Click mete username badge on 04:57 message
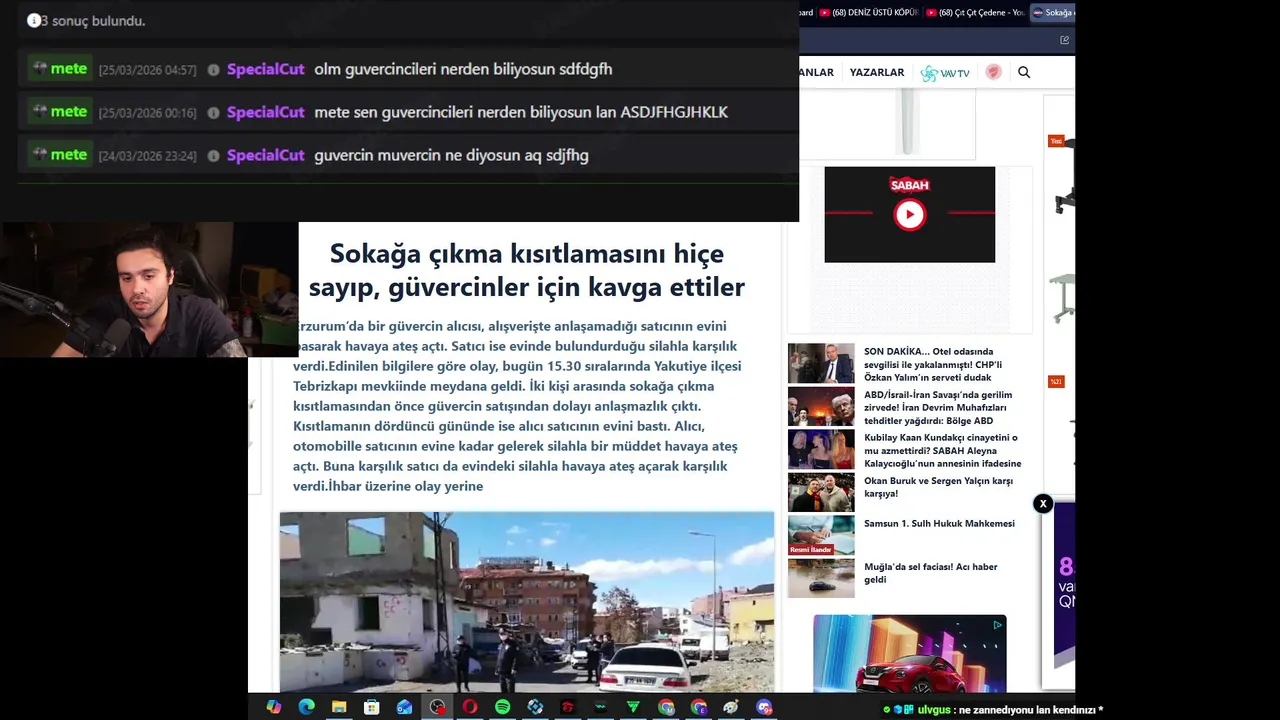 (x=60, y=69)
